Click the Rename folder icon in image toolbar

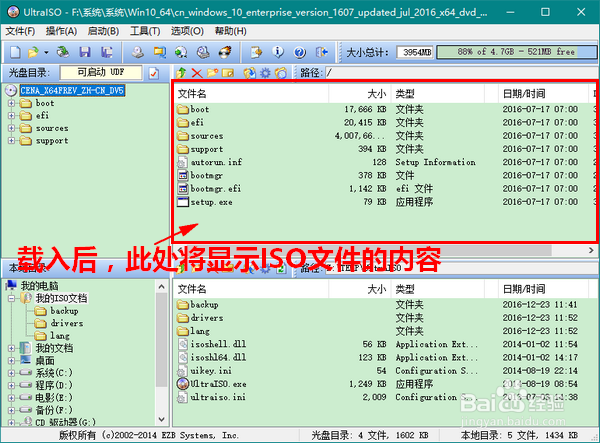coord(228,73)
